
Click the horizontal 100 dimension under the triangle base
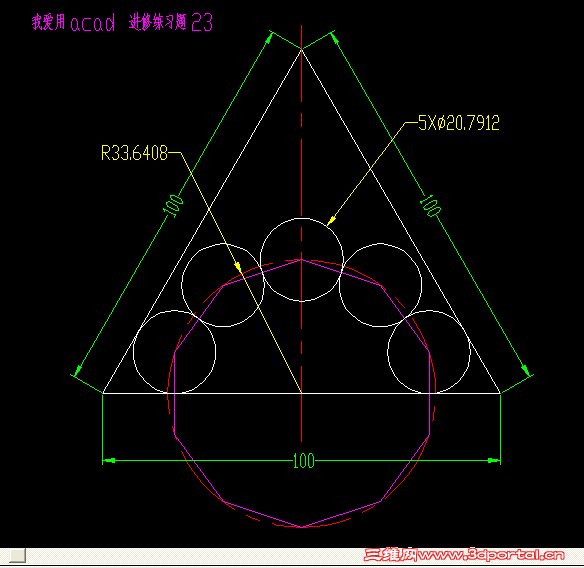tap(304, 461)
